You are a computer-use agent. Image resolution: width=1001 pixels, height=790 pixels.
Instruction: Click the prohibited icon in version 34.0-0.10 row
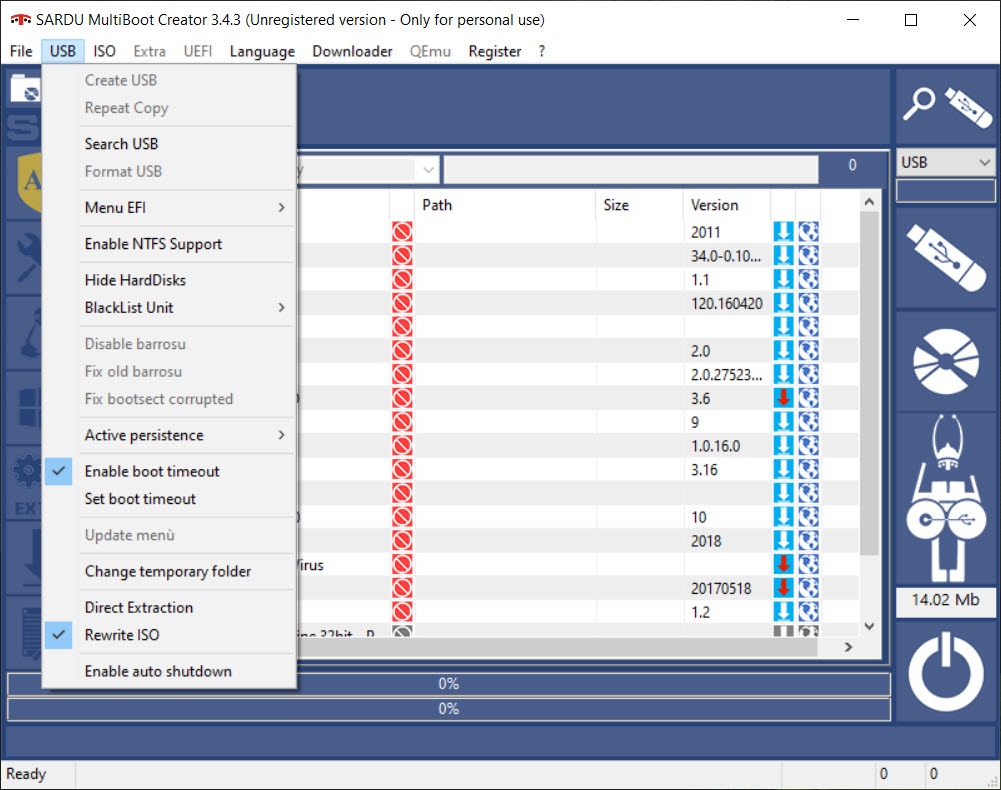(402, 255)
